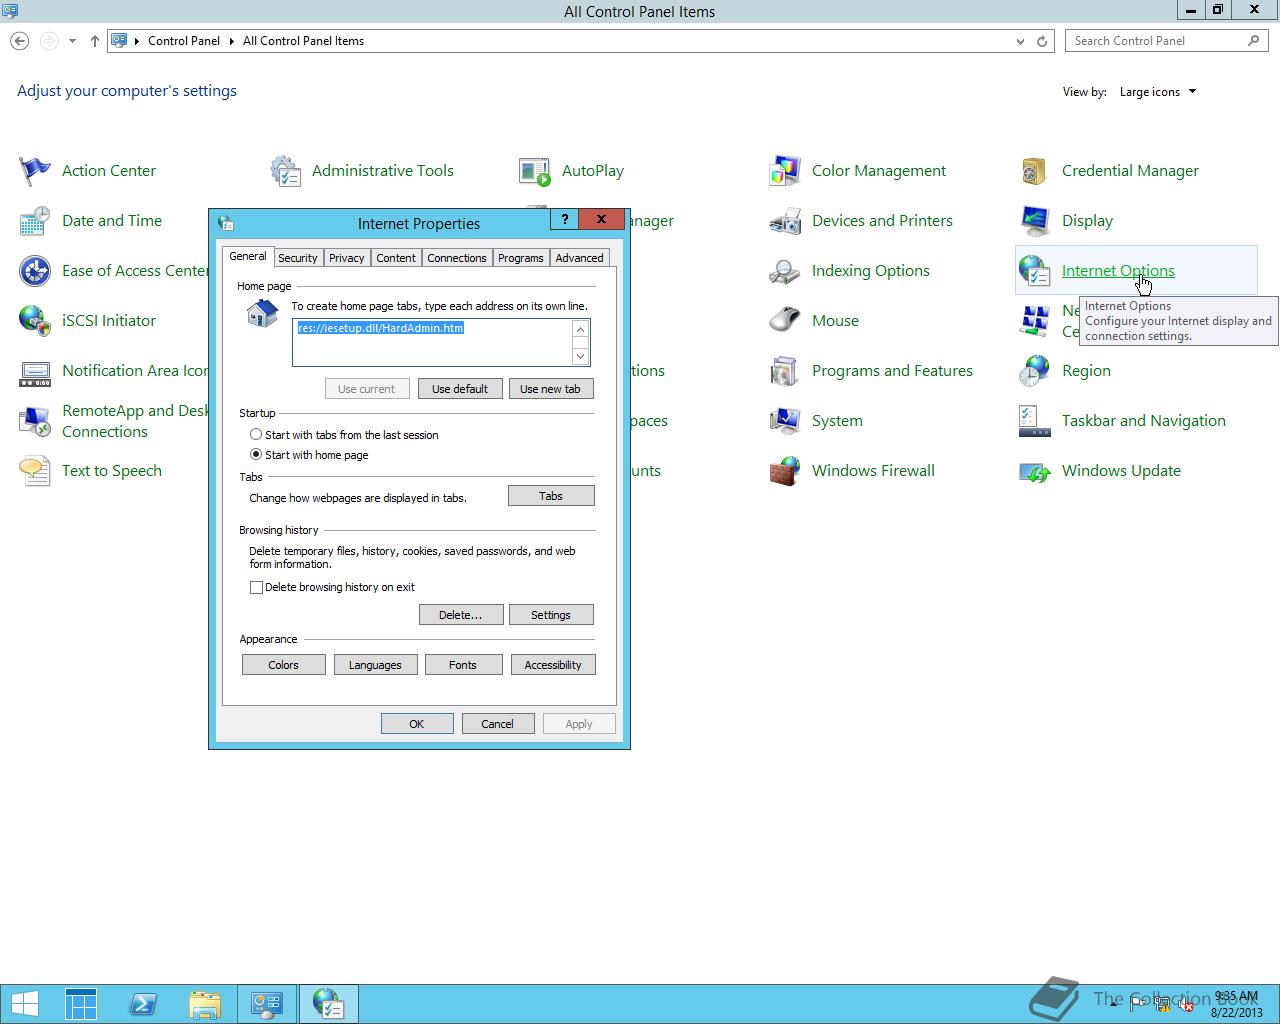Launch PowerShell from the taskbar

[143, 1004]
